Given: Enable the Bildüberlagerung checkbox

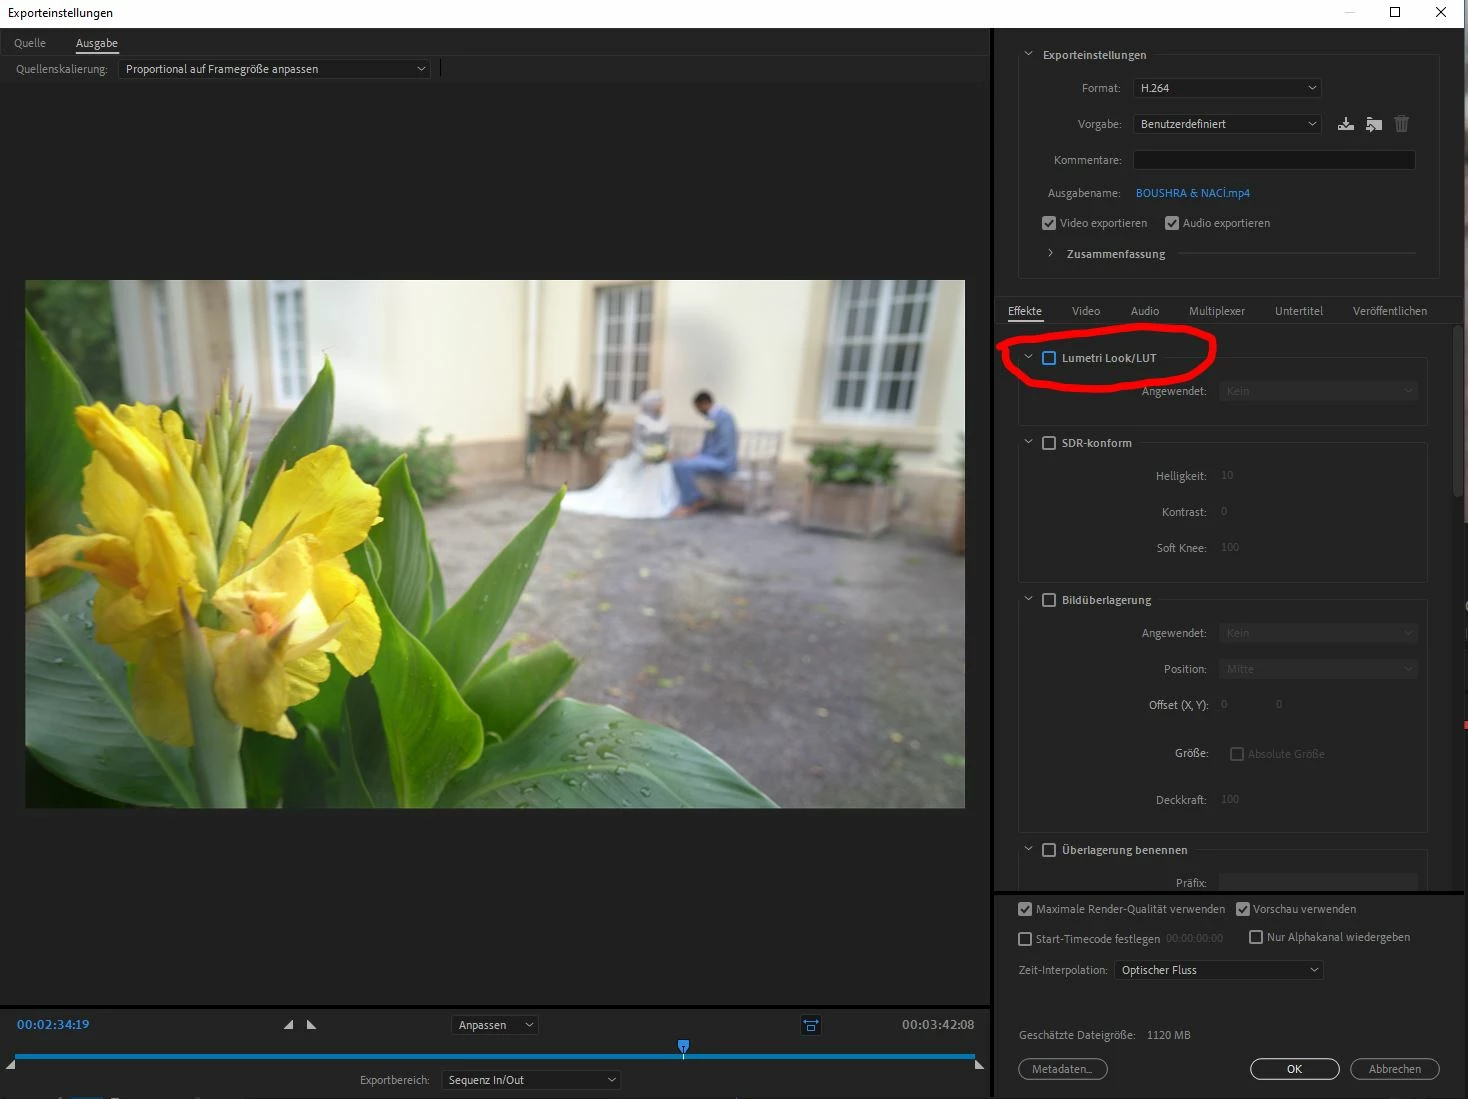Looking at the screenshot, I should pyautogui.click(x=1049, y=600).
